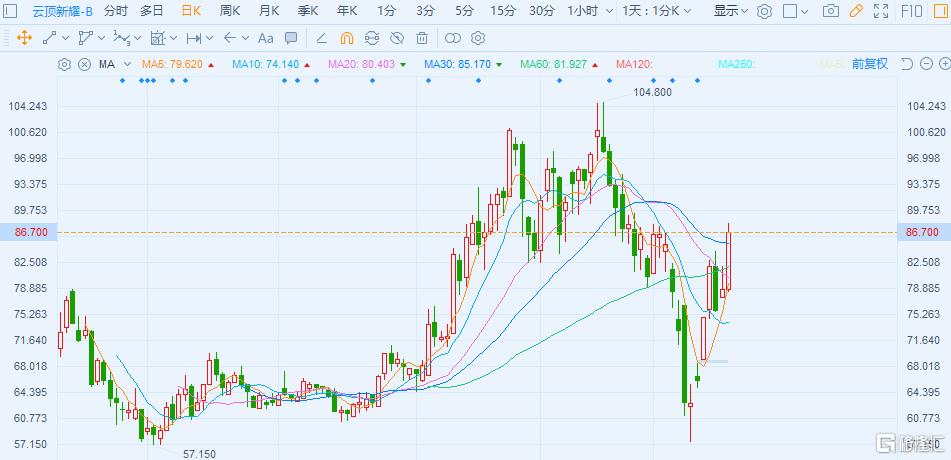
Task: Open the F10 company info
Action: click(x=914, y=12)
